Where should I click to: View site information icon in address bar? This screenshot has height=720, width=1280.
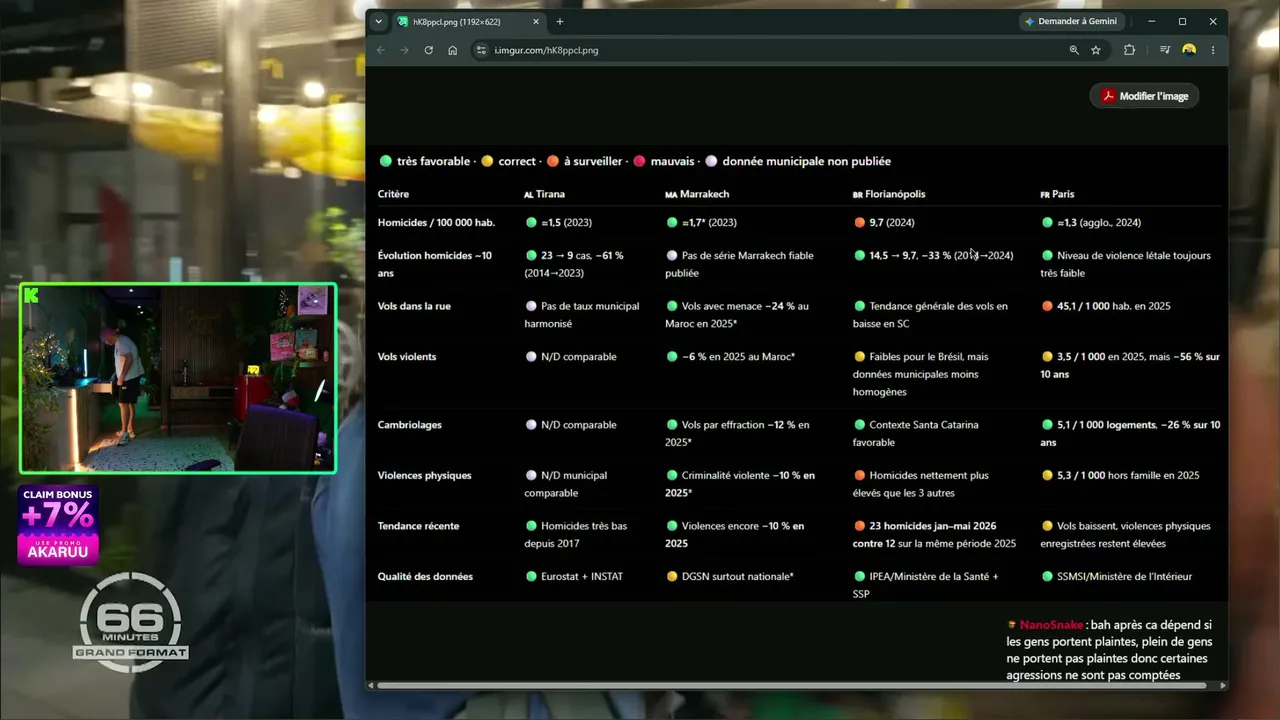pyautogui.click(x=481, y=50)
